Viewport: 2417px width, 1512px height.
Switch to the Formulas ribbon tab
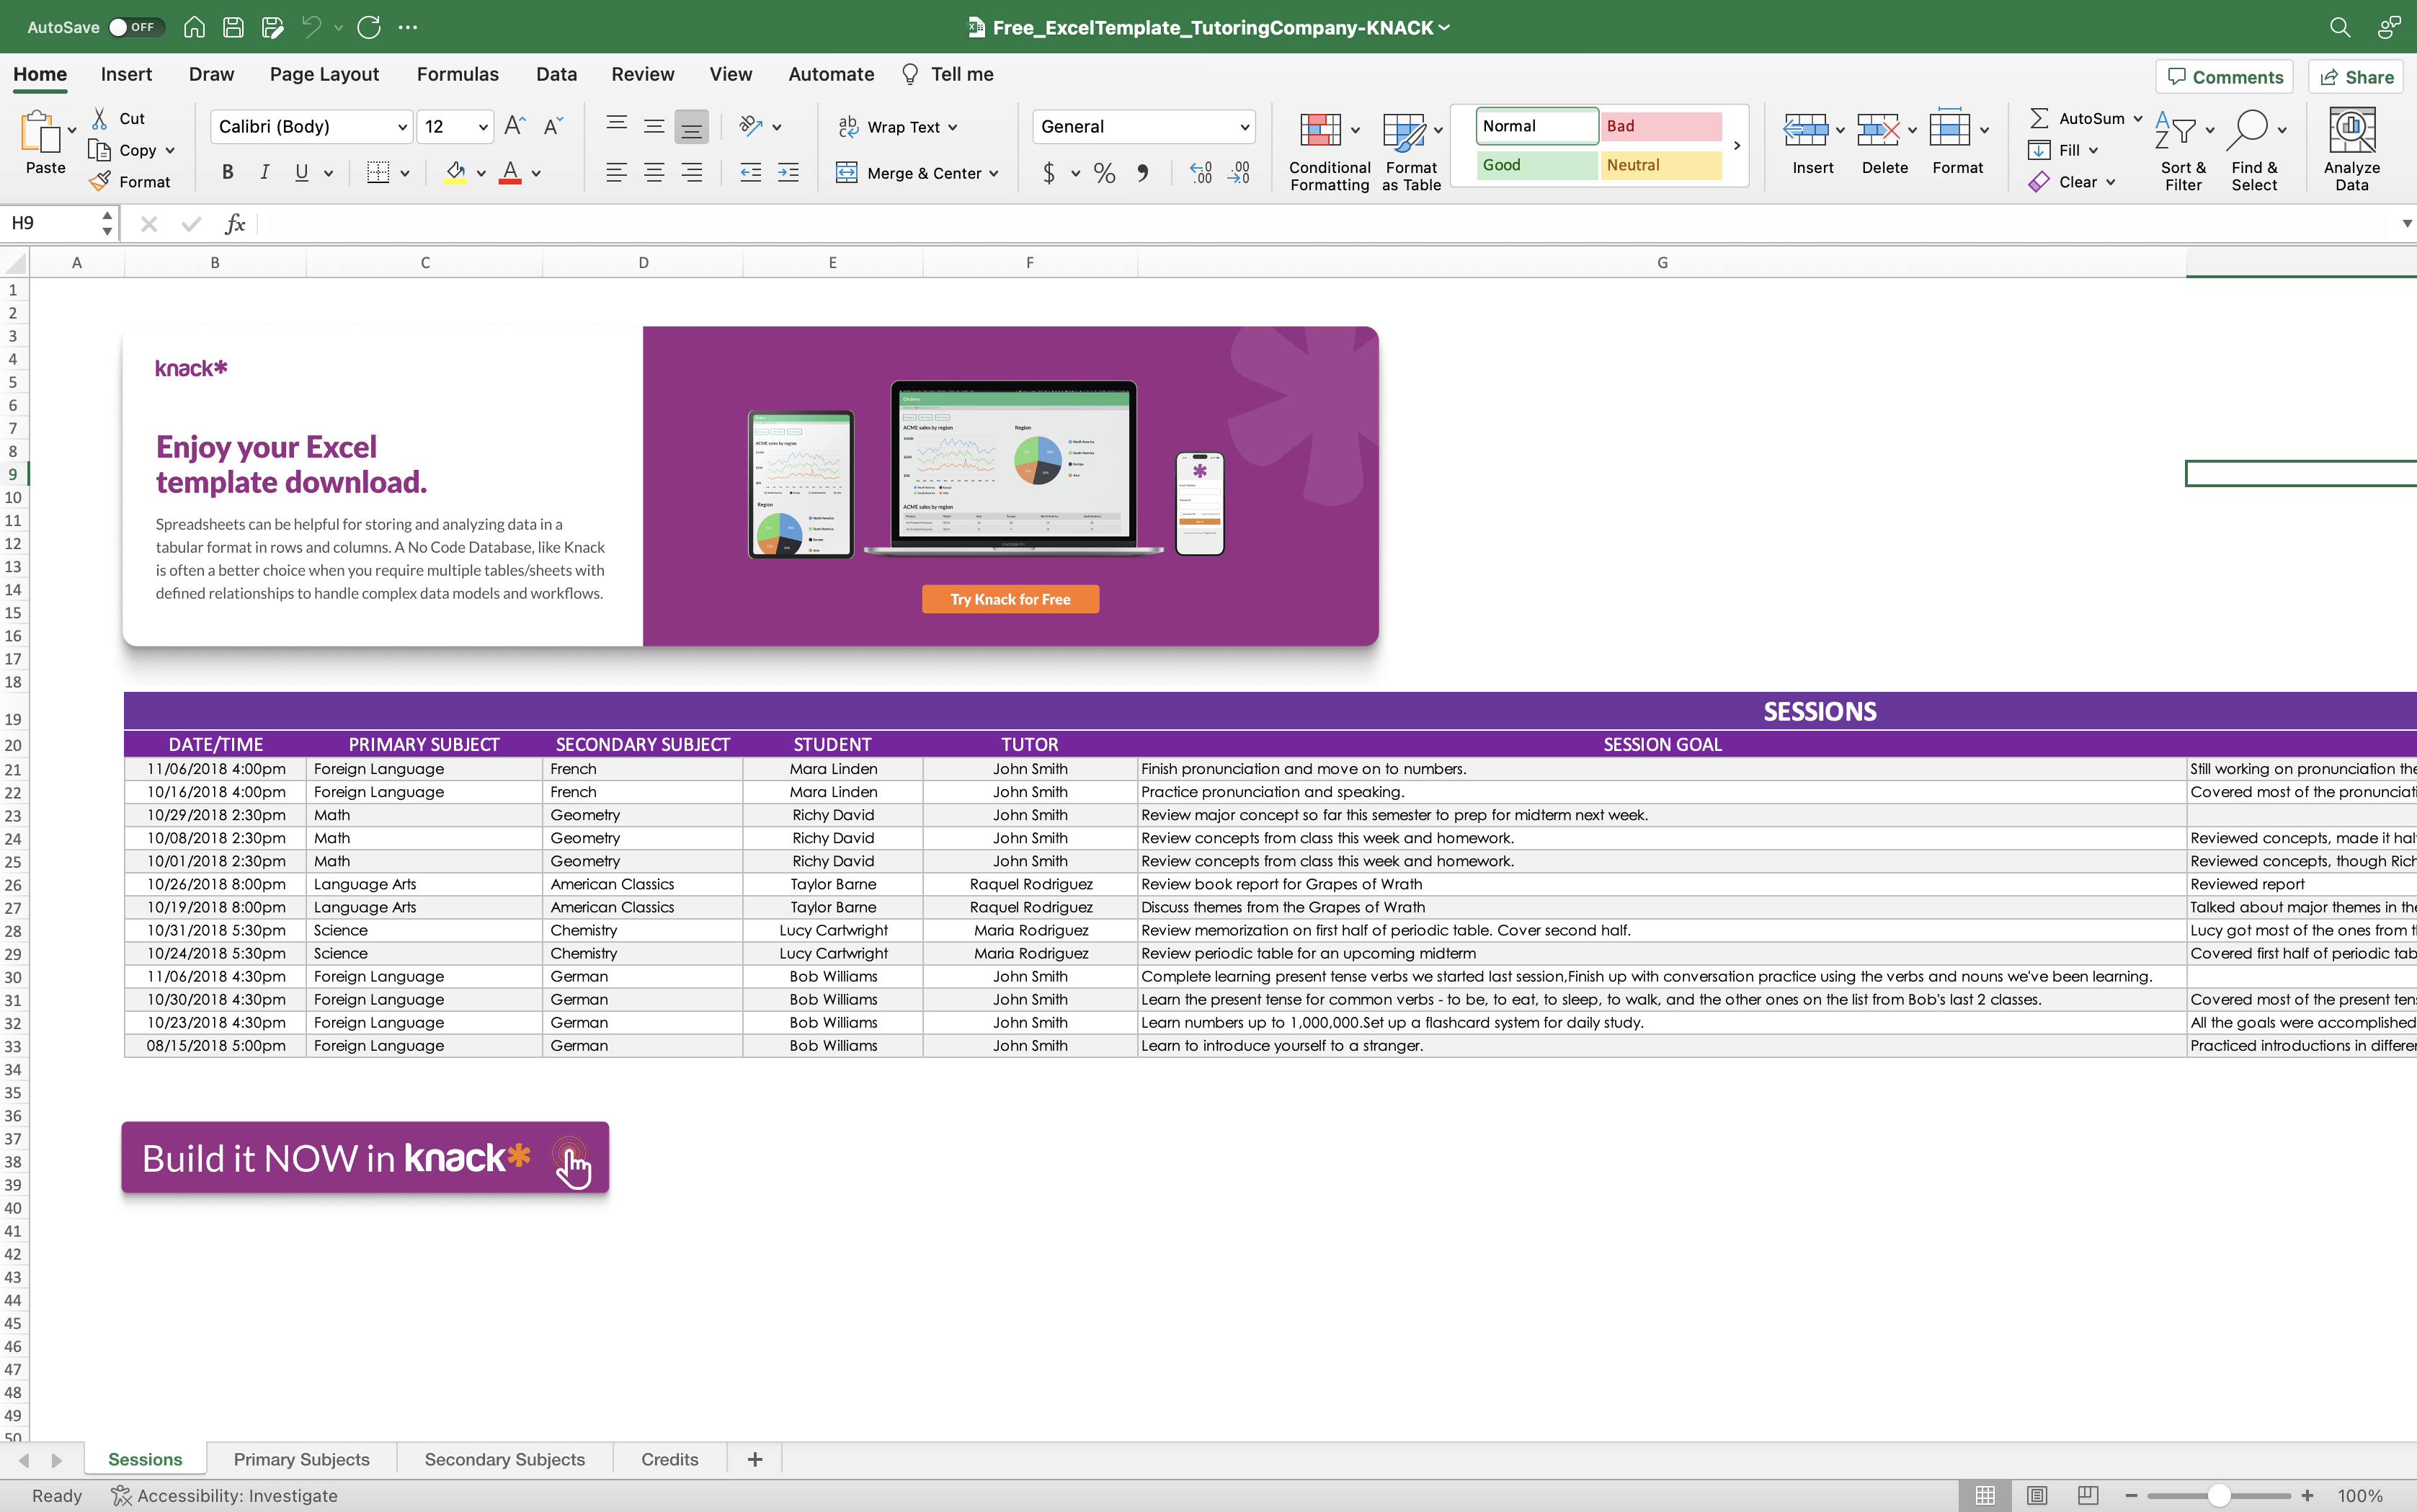pyautogui.click(x=457, y=74)
